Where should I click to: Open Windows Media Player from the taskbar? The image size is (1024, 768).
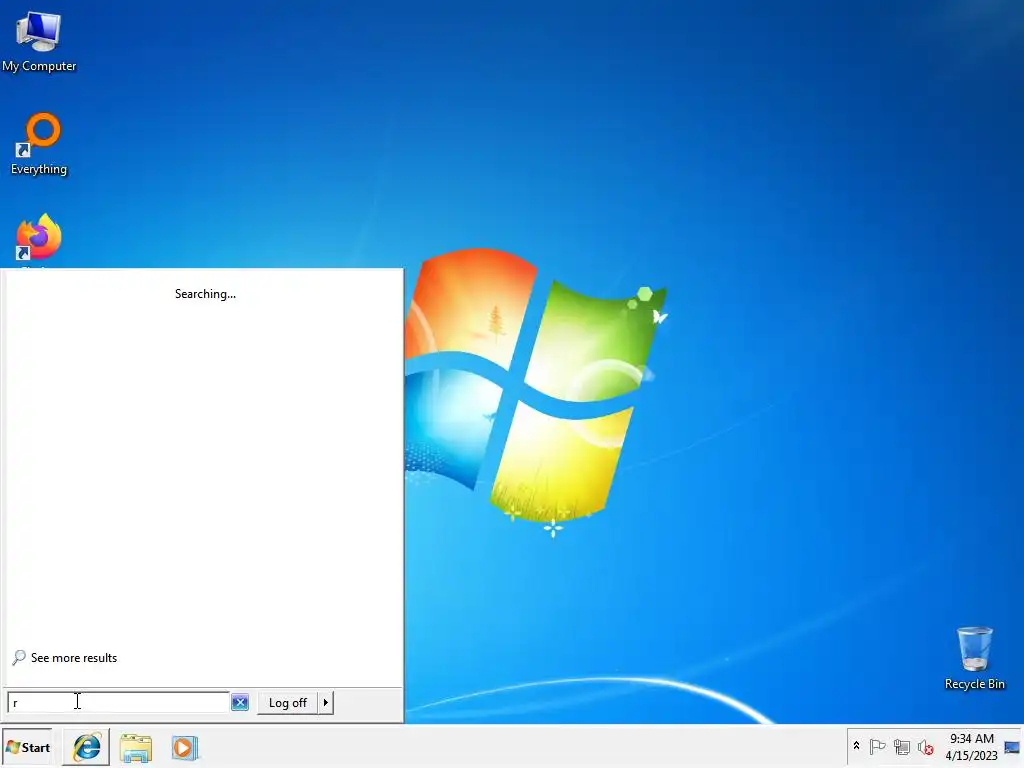pyautogui.click(x=185, y=747)
